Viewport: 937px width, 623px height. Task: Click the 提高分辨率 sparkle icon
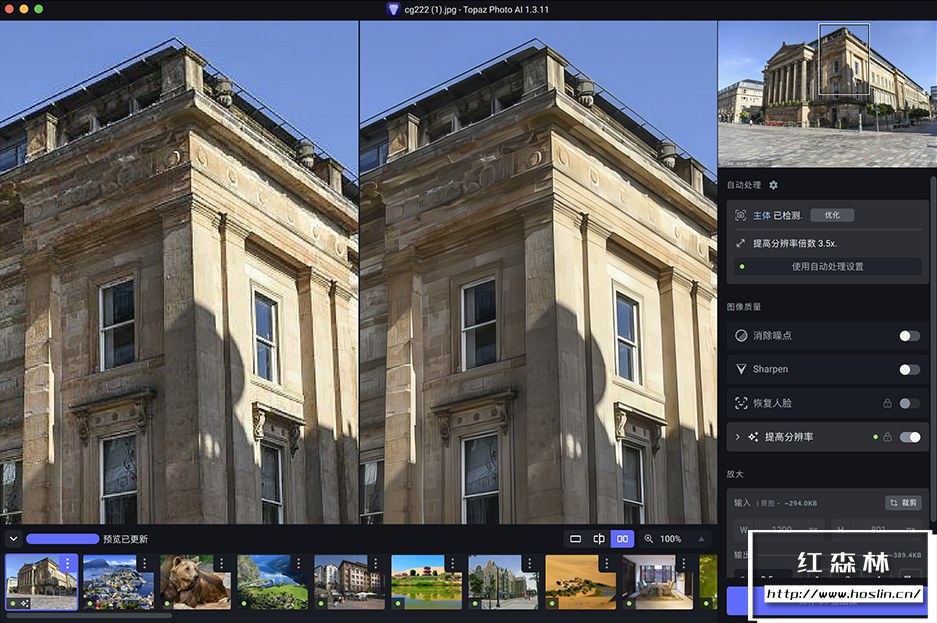(753, 437)
